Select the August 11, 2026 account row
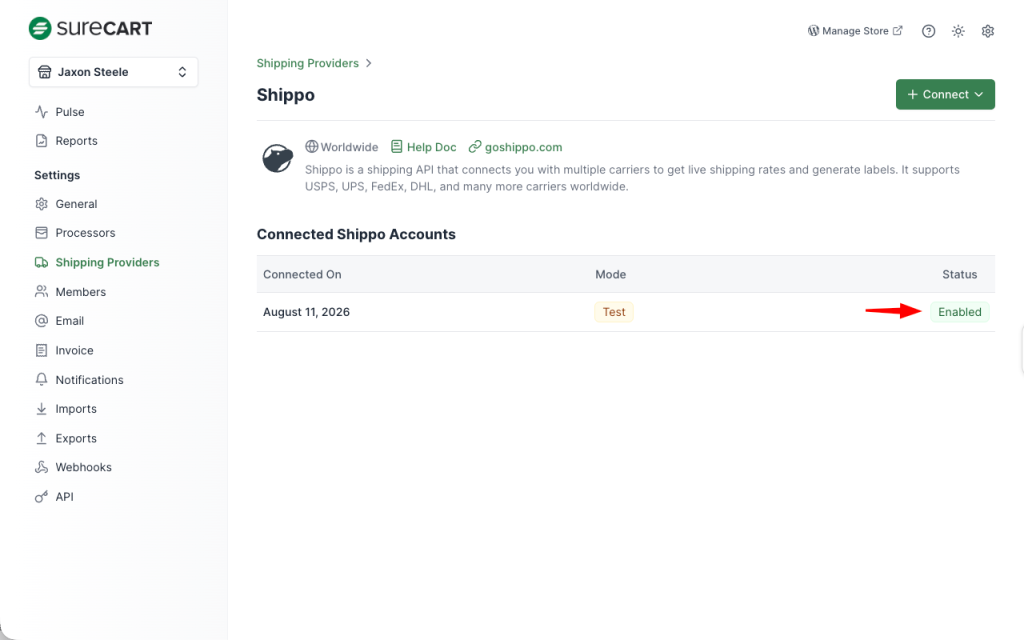1024x640 pixels. pyautogui.click(x=626, y=312)
